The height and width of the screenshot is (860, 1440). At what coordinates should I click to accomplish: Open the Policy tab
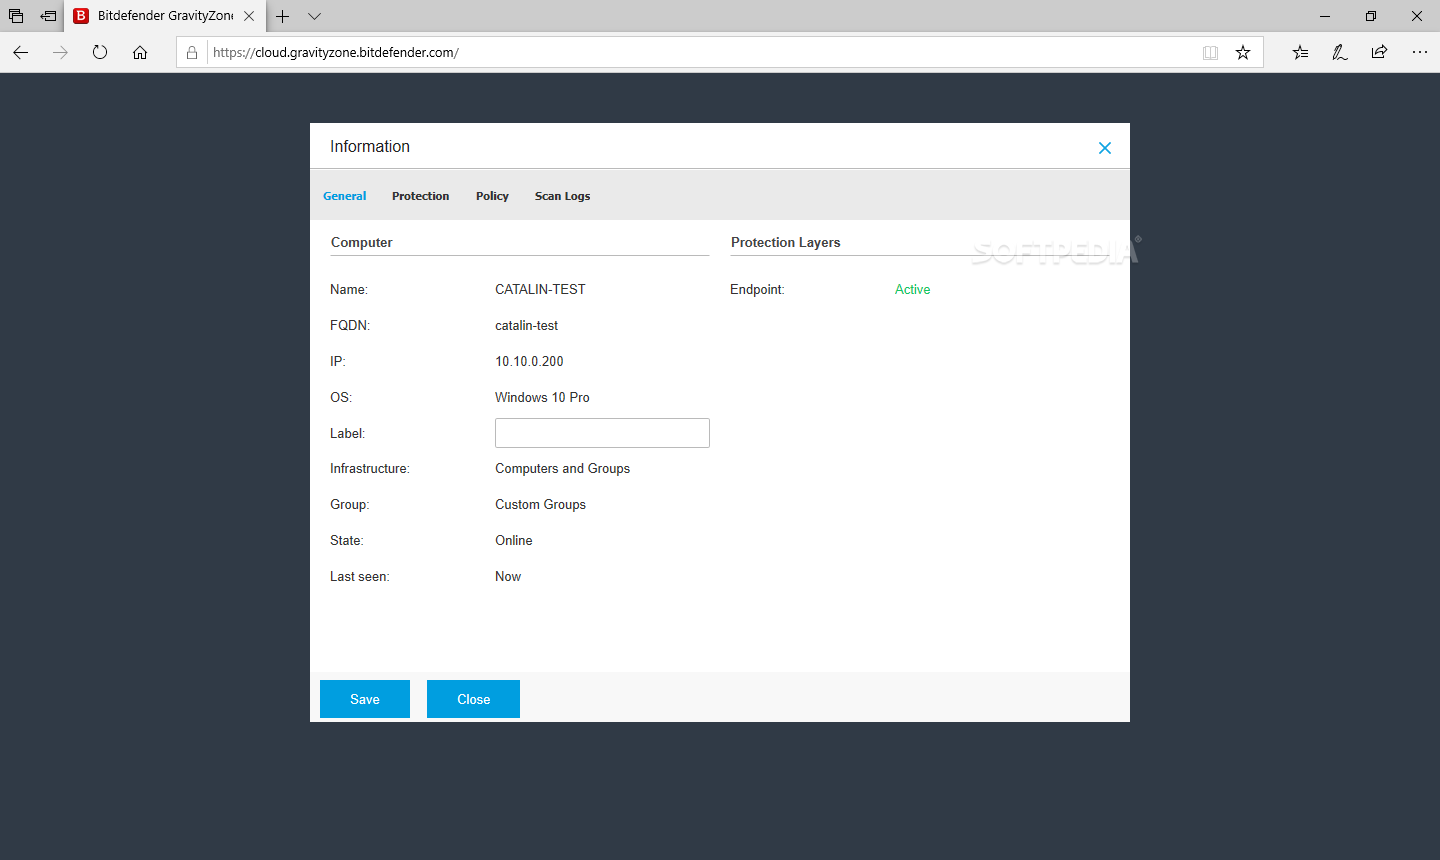(x=492, y=196)
